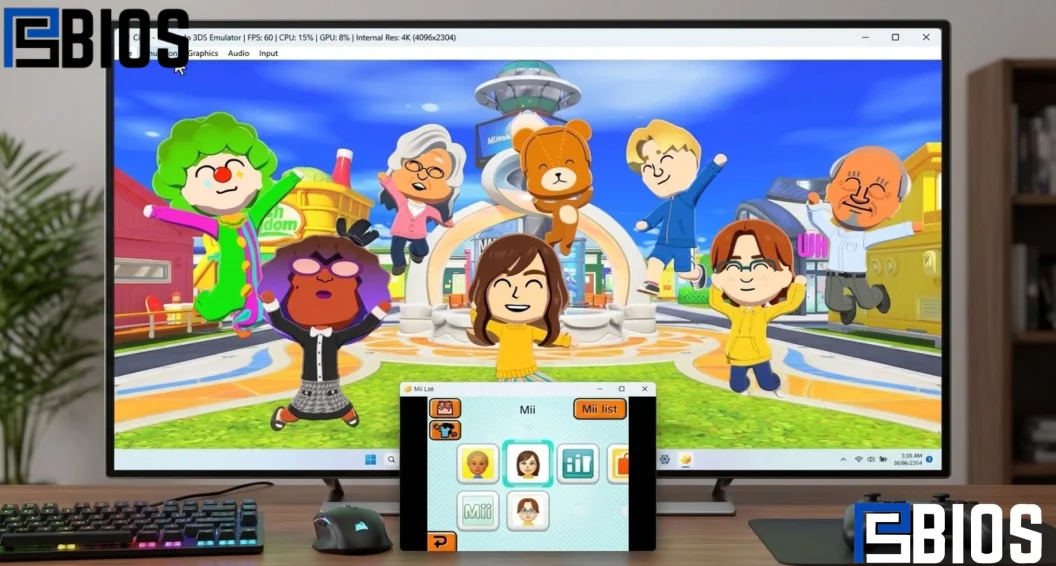Click the 'Internal Res: 4K (4096x2304)' title text

(405, 38)
